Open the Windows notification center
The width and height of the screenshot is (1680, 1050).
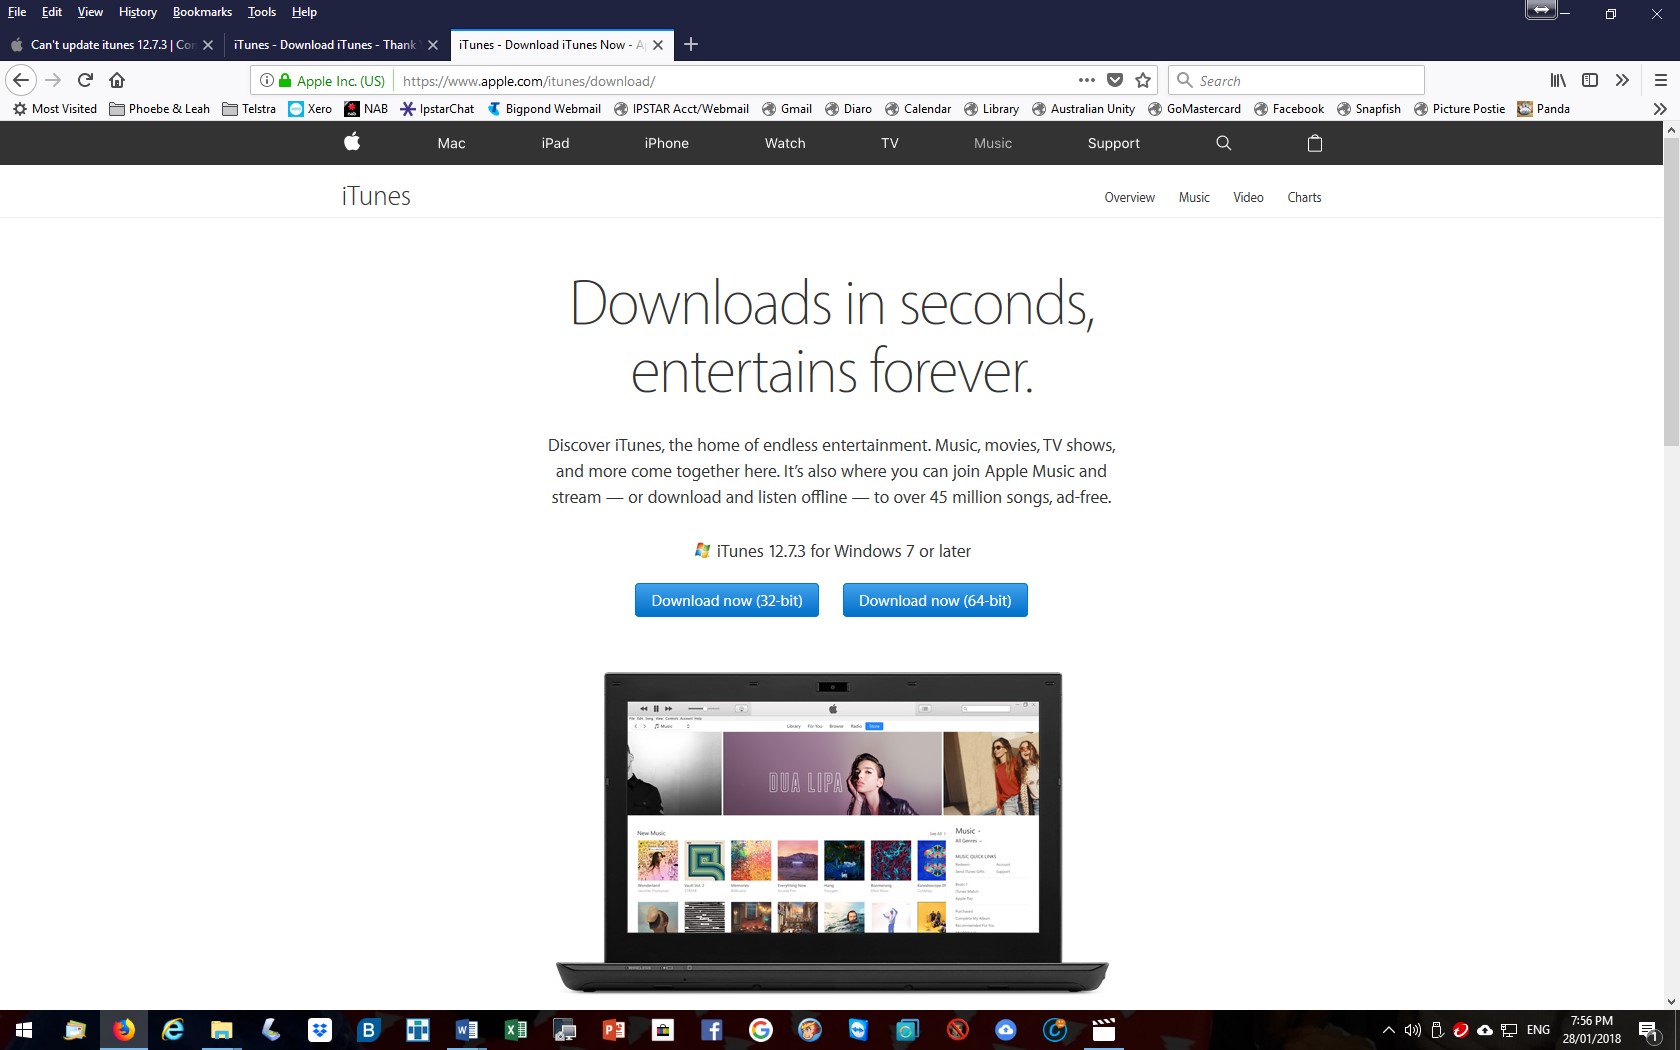(1649, 1030)
